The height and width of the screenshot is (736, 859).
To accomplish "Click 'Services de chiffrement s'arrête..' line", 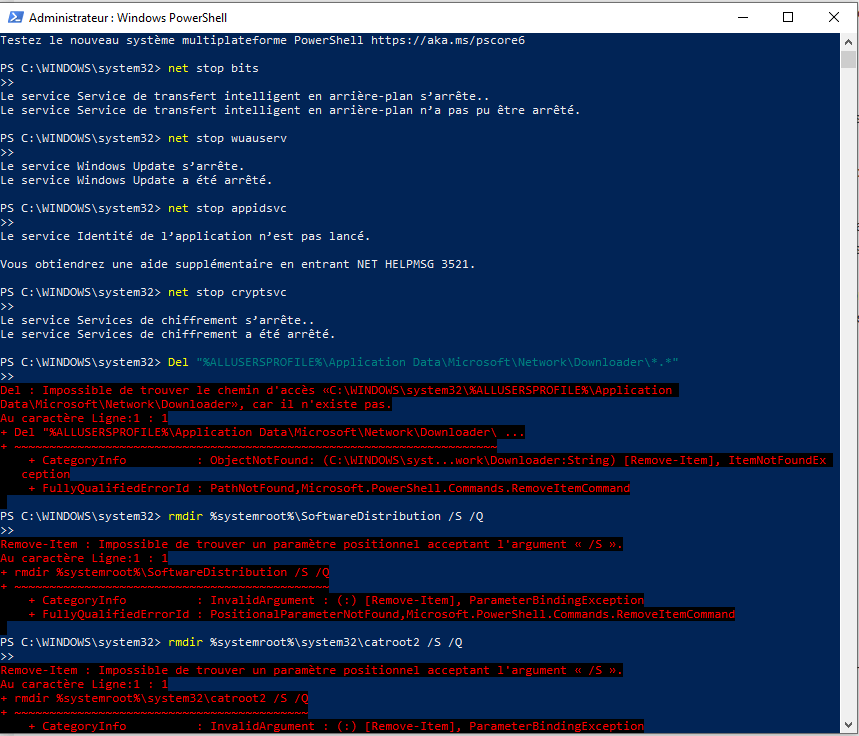I will tap(157, 320).
